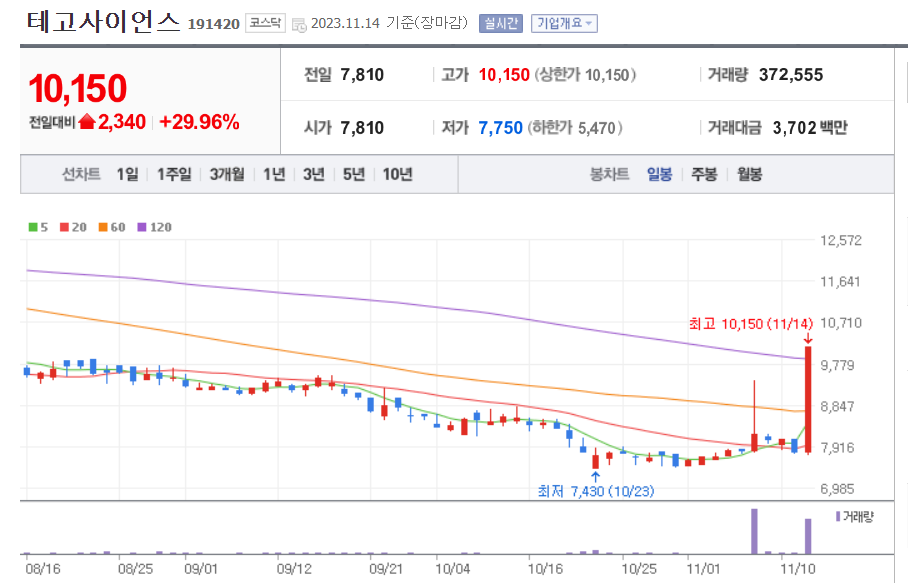Click the purple 거래량 volume legend marker
This screenshot has width=908, height=583.
coord(838,516)
